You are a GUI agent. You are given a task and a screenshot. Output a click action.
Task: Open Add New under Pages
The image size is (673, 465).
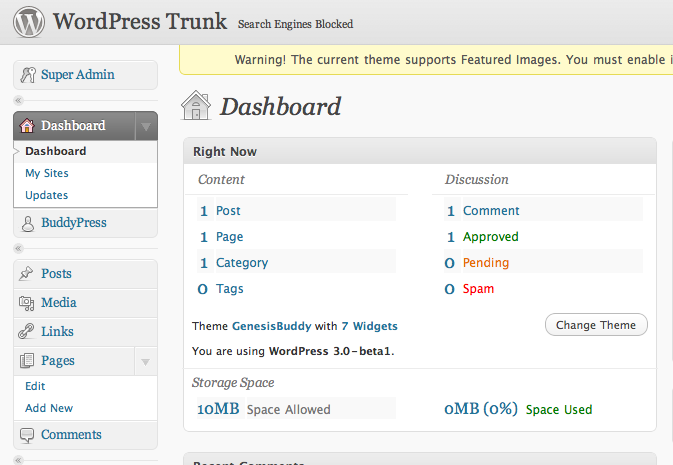click(49, 408)
